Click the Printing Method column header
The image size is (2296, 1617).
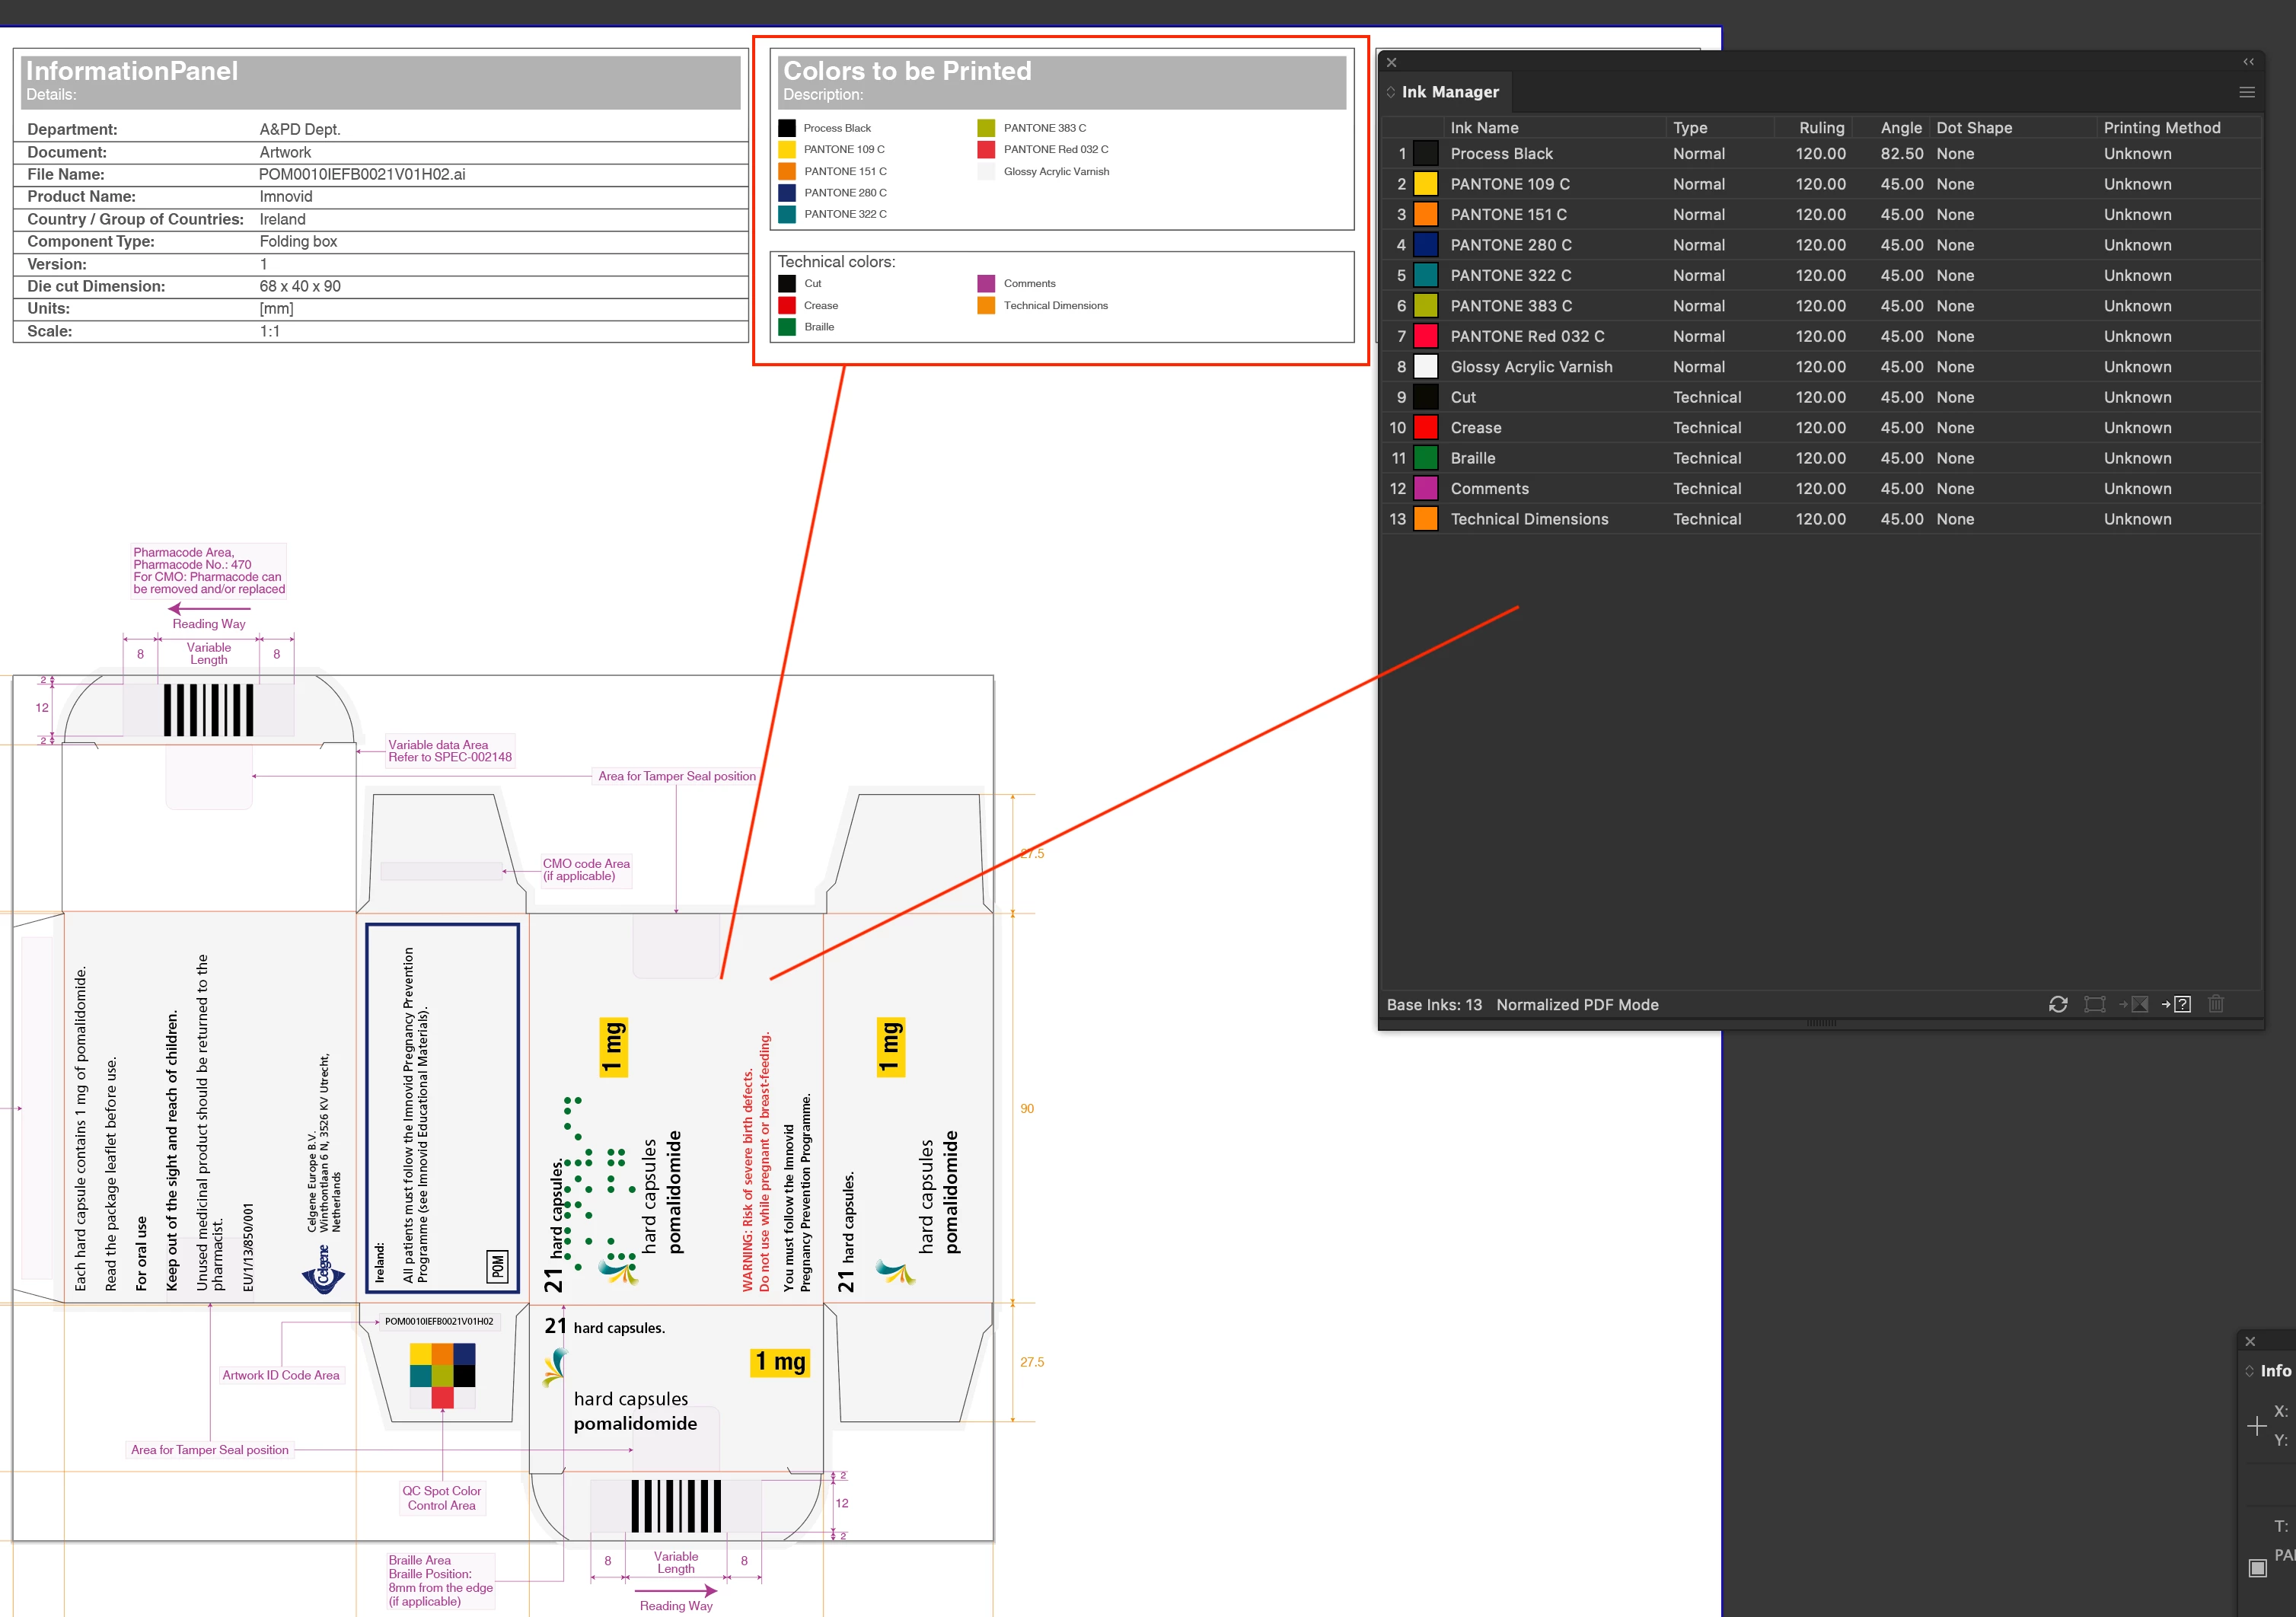coord(2161,128)
